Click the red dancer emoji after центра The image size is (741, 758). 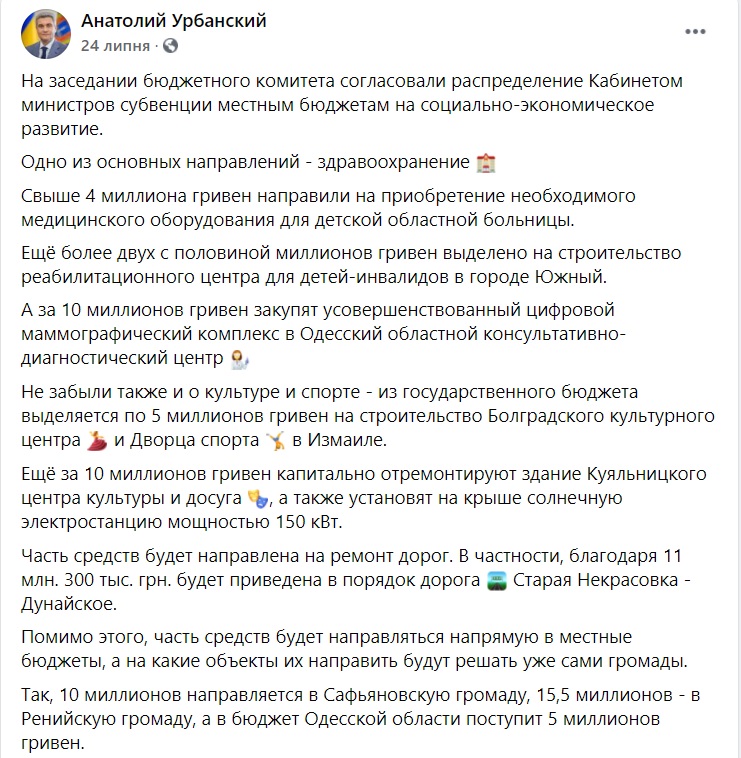97,441
